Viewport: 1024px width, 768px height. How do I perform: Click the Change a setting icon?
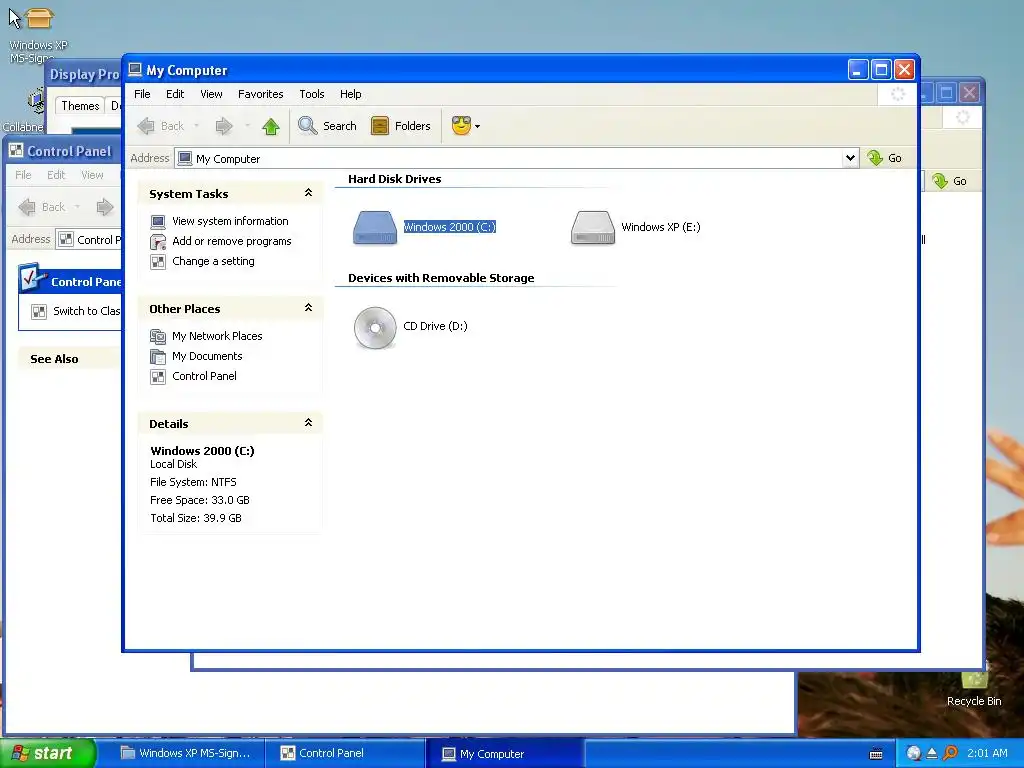pyautogui.click(x=158, y=262)
